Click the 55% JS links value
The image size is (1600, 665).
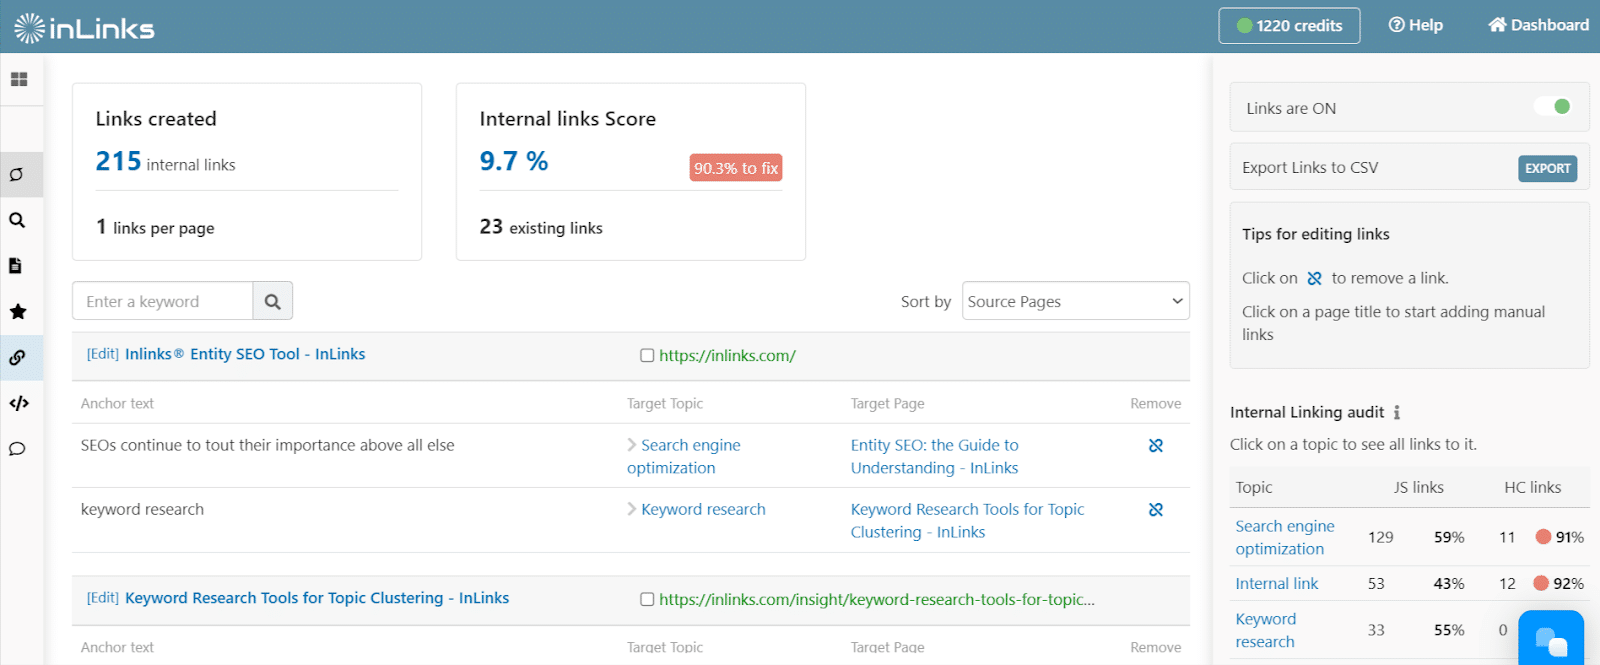point(1449,630)
